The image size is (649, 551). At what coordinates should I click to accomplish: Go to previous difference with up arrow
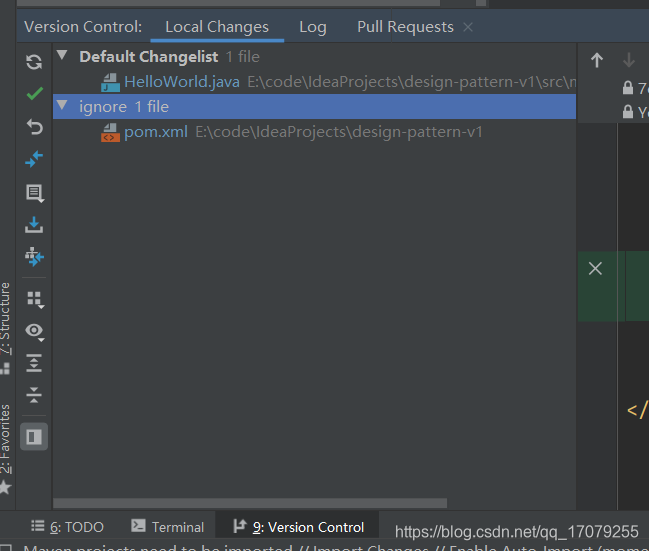(x=597, y=60)
